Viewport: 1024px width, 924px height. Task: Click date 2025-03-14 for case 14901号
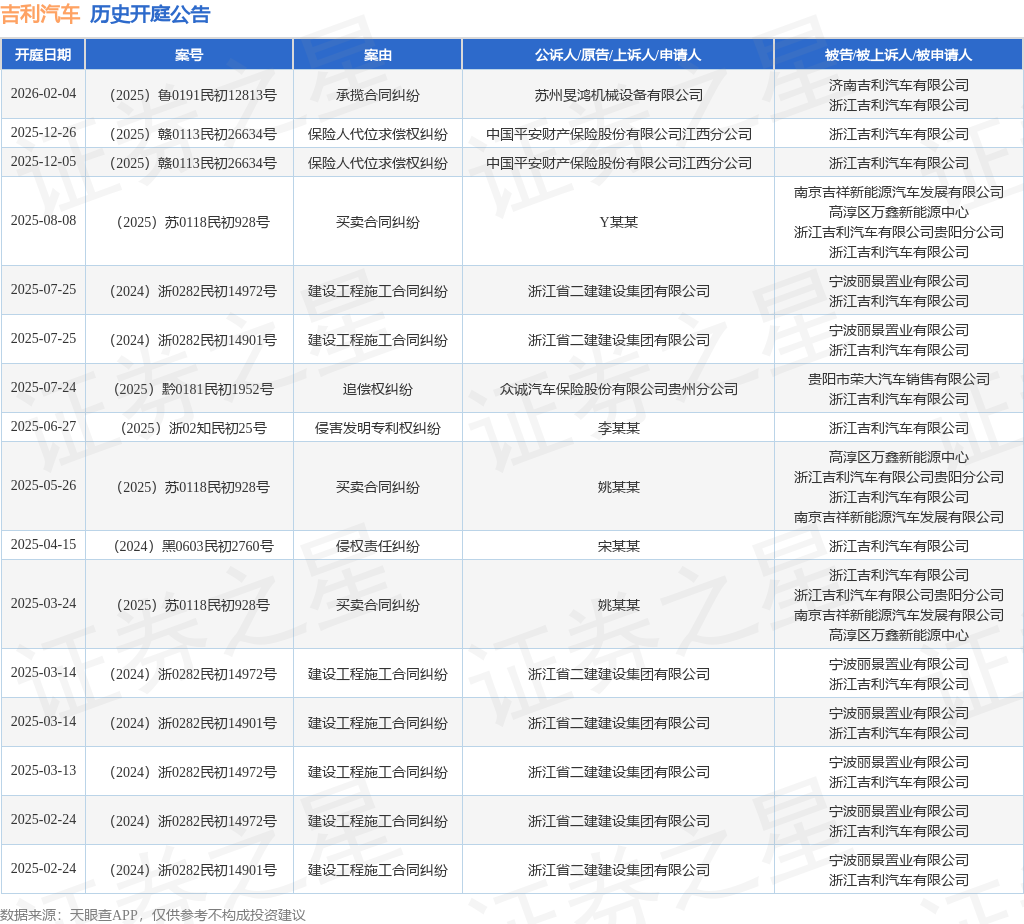43,722
